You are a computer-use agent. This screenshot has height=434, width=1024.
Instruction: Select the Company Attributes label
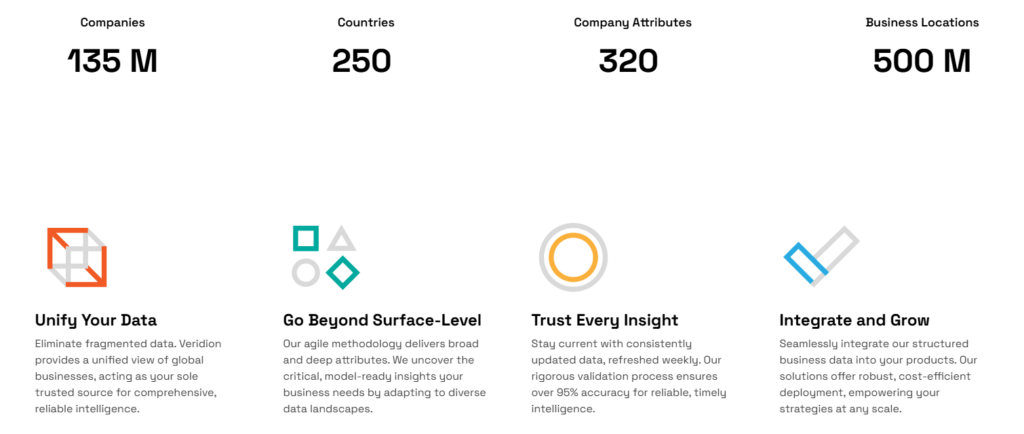(632, 22)
